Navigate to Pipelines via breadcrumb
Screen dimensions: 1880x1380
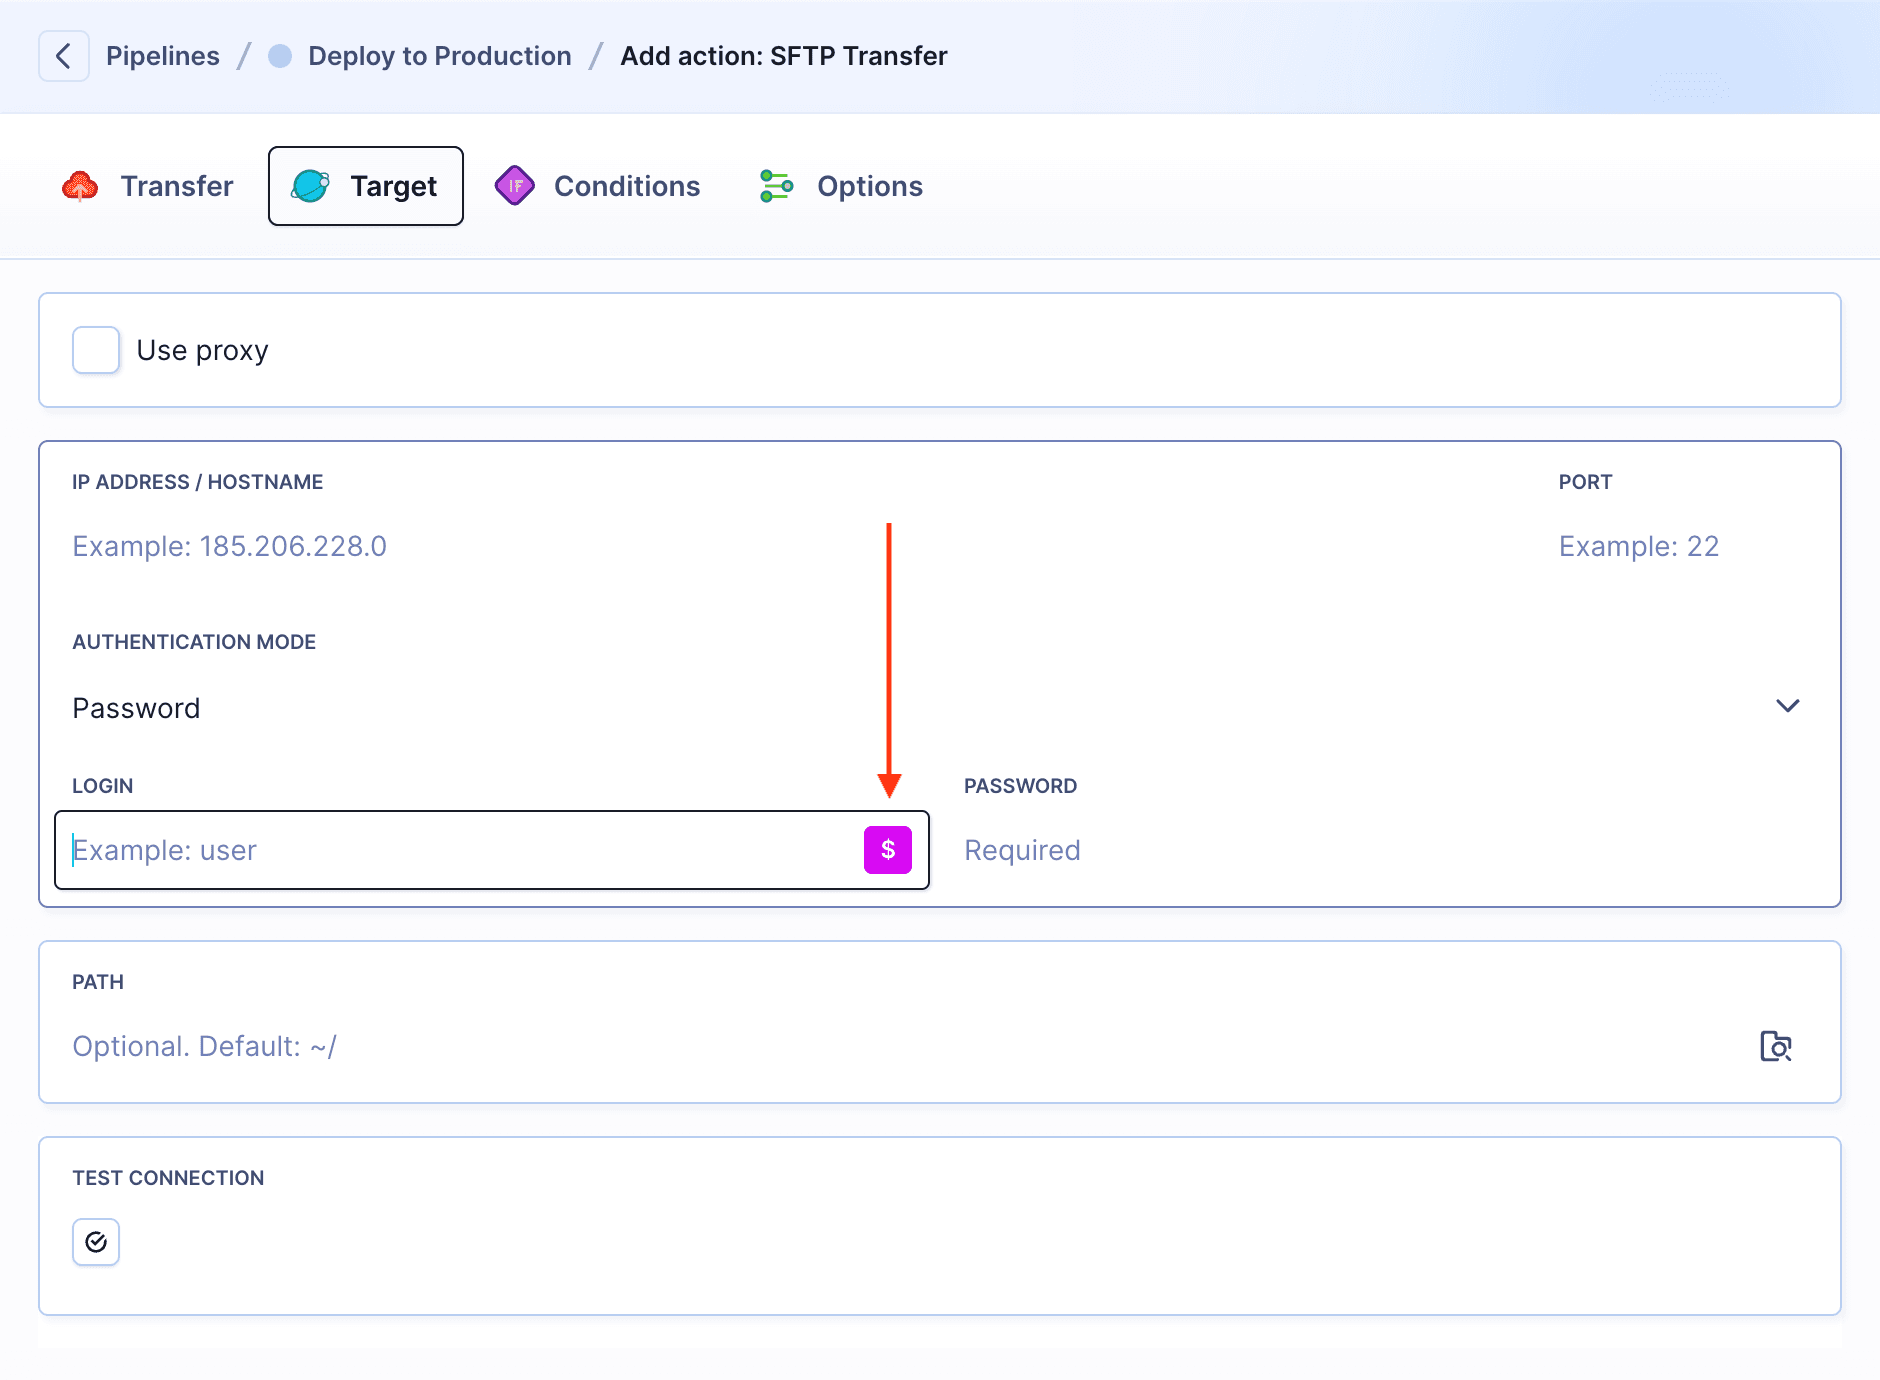[163, 55]
